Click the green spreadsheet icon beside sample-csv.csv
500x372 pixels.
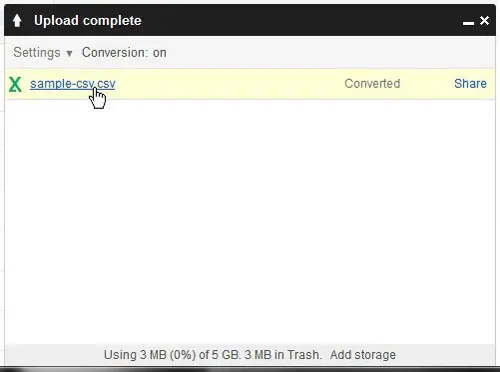pos(15,84)
